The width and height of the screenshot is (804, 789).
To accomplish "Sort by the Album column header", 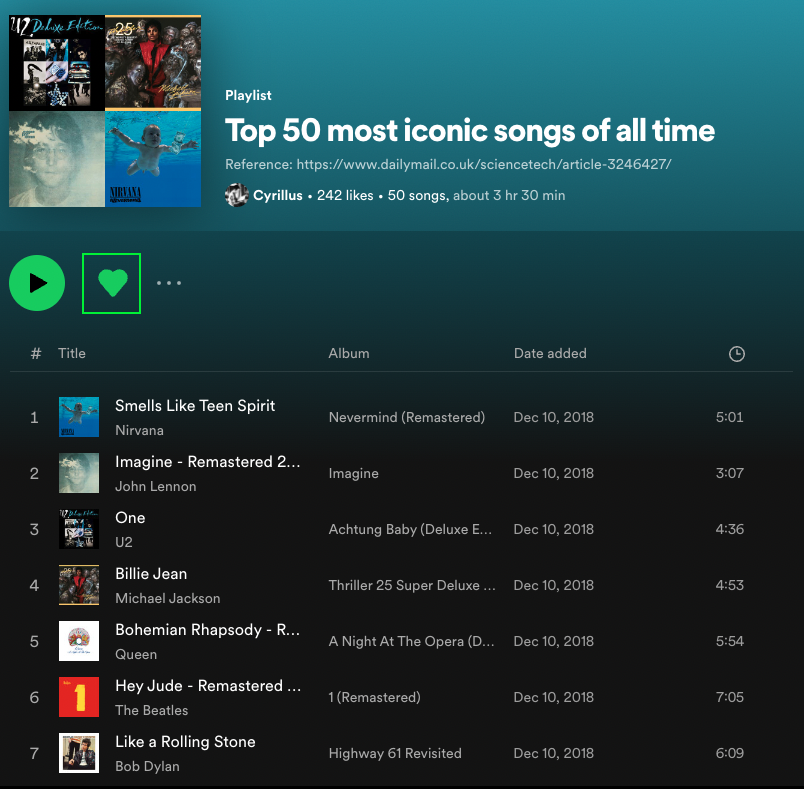I will (x=349, y=353).
